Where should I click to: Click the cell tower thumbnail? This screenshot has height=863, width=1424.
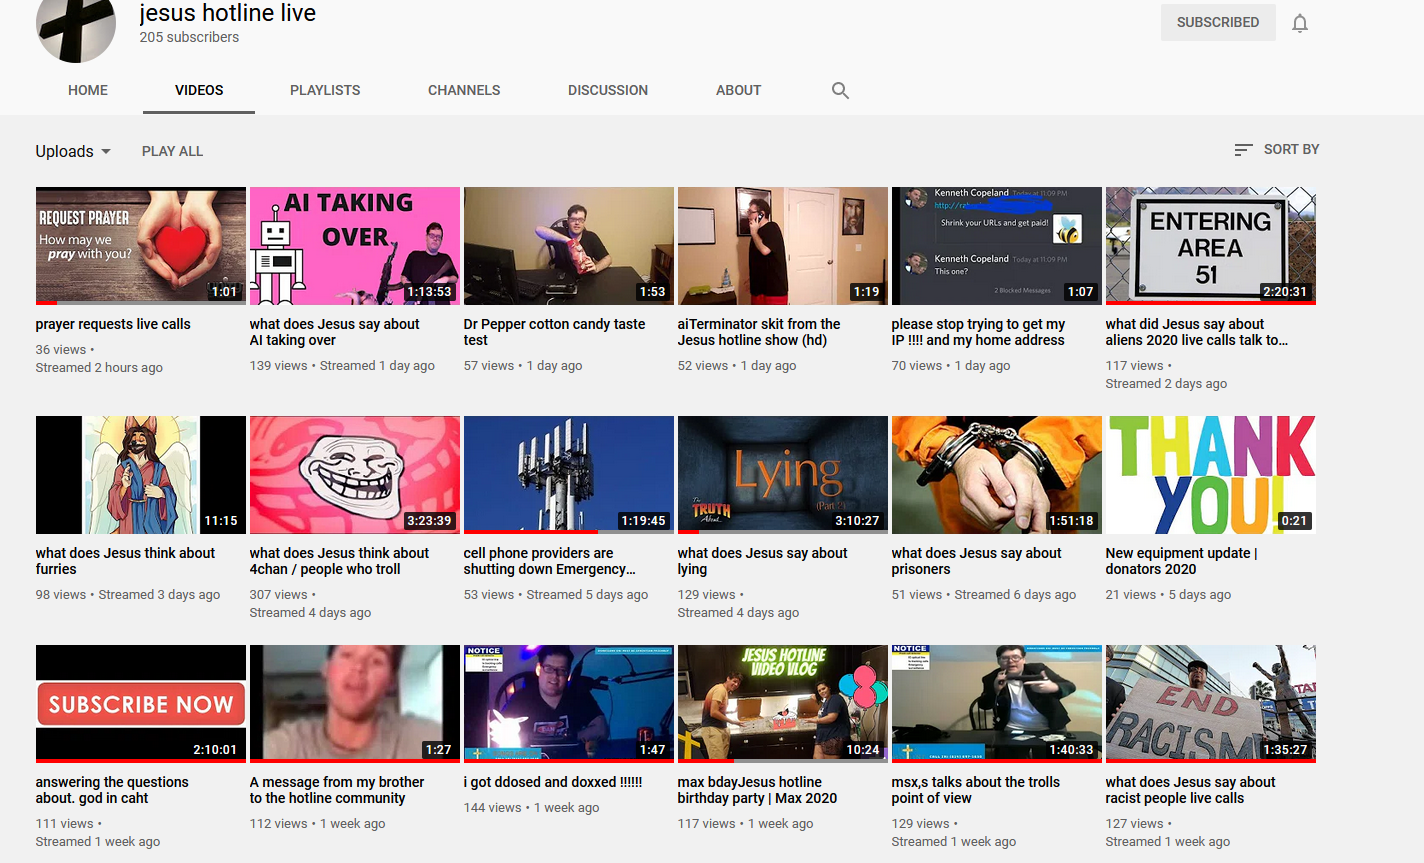(569, 475)
